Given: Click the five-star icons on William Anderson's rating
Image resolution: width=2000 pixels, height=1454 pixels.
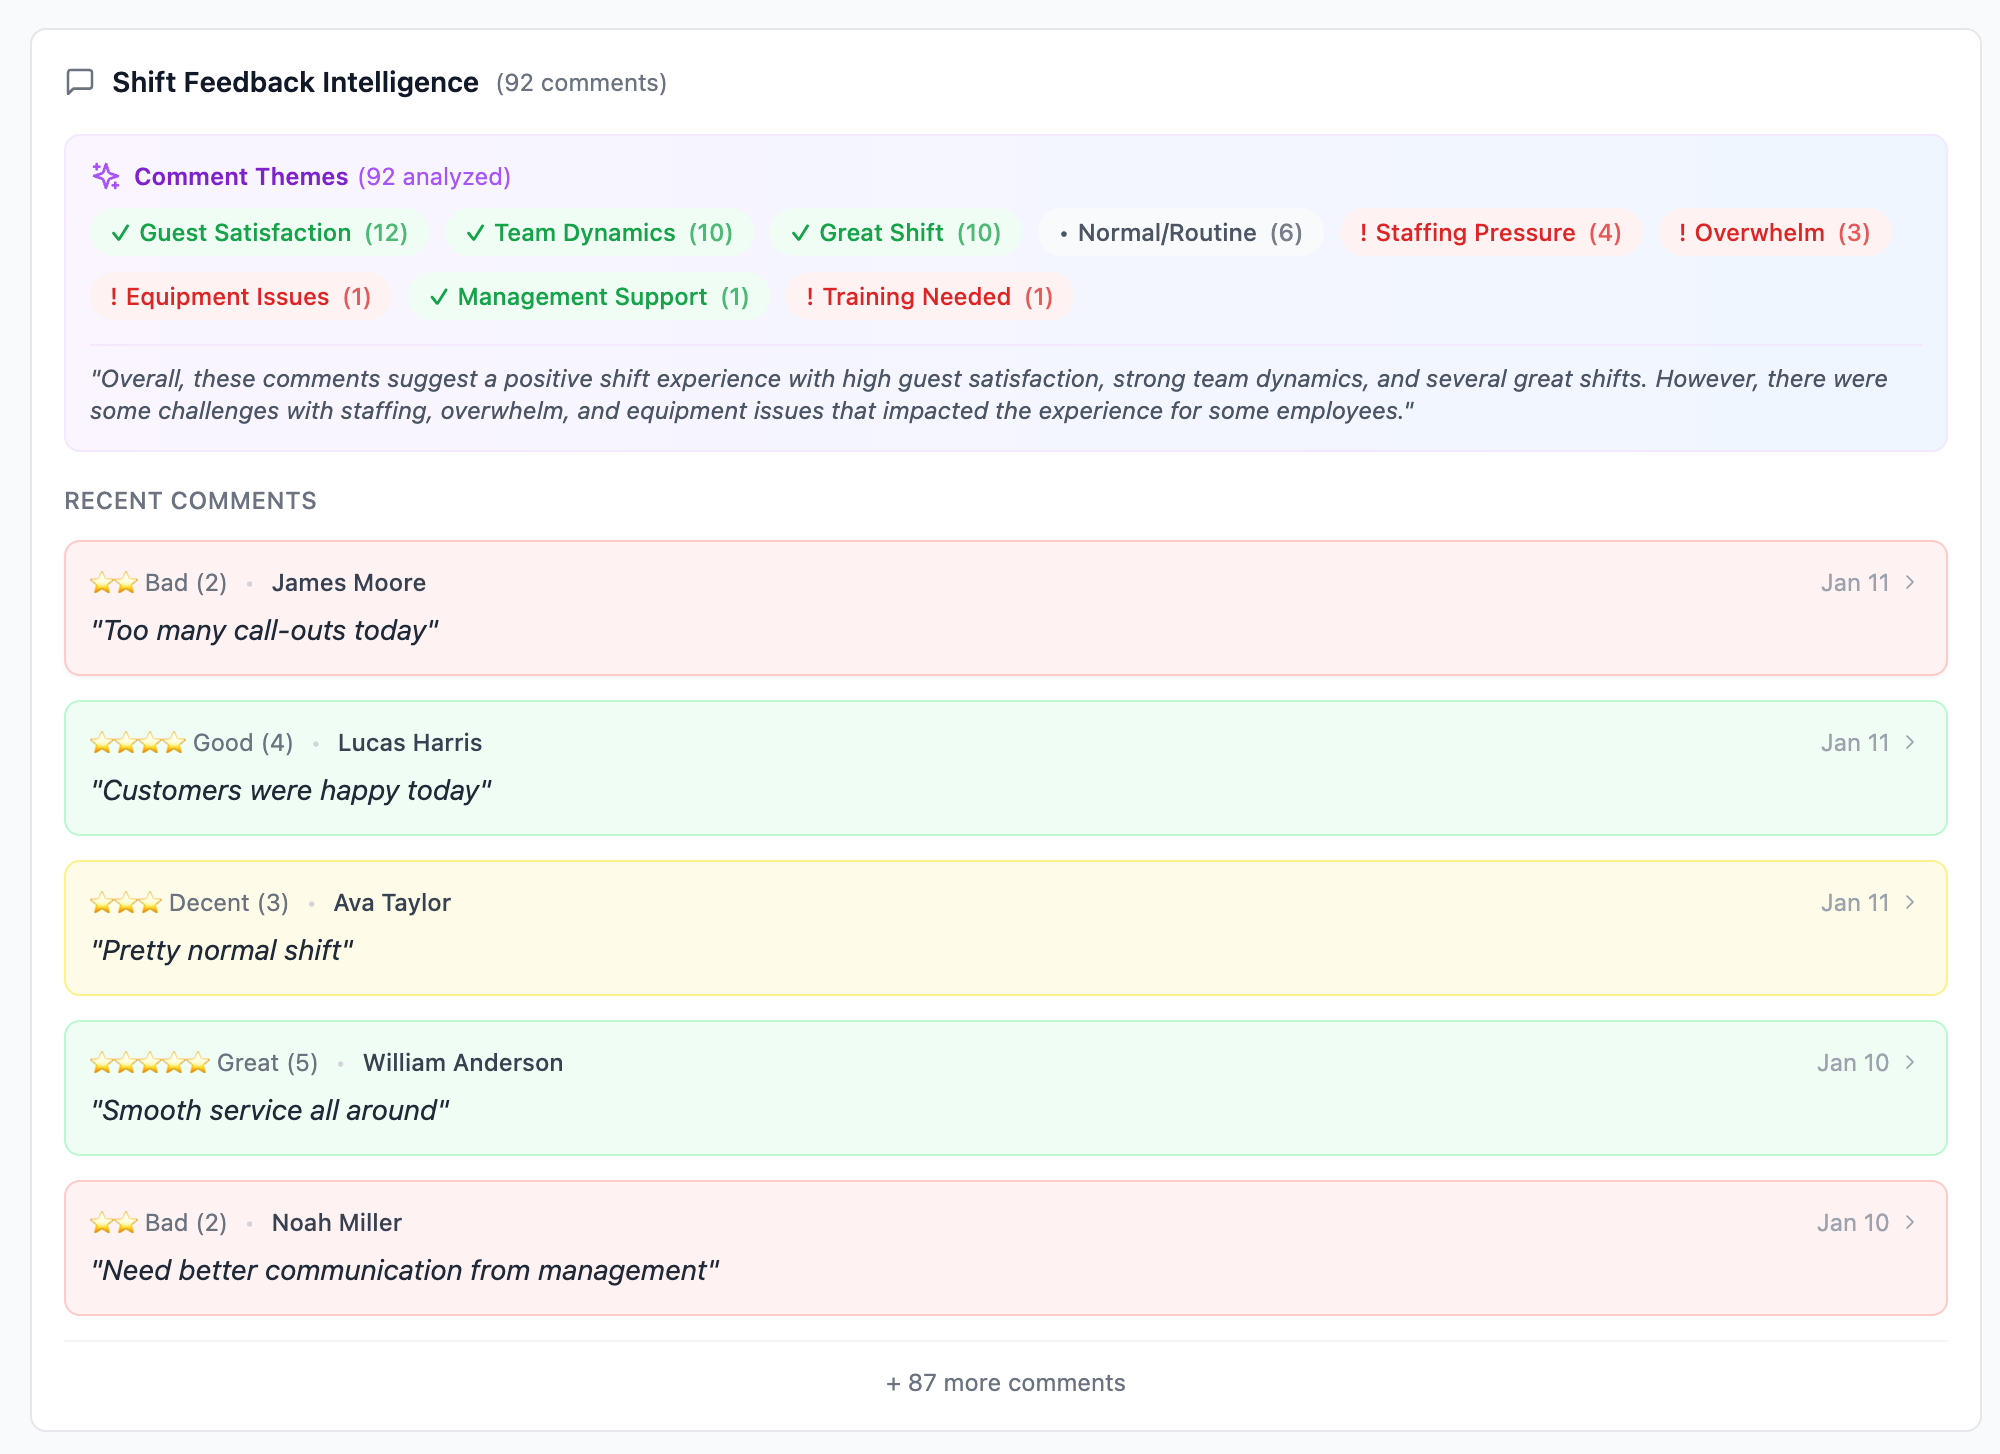Looking at the screenshot, I should [x=150, y=1062].
